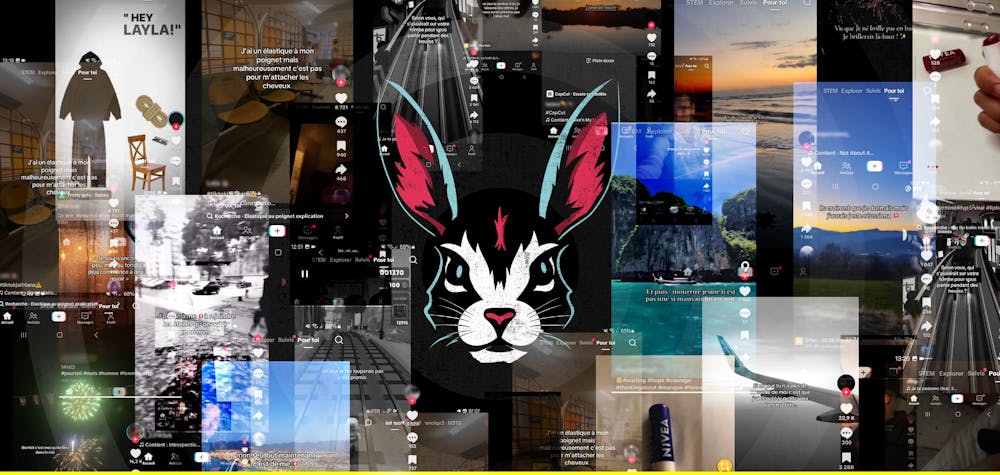1000x475 pixels.
Task: Switch to Explorer tab on the top sunset screen
Action: [x=722, y=3]
